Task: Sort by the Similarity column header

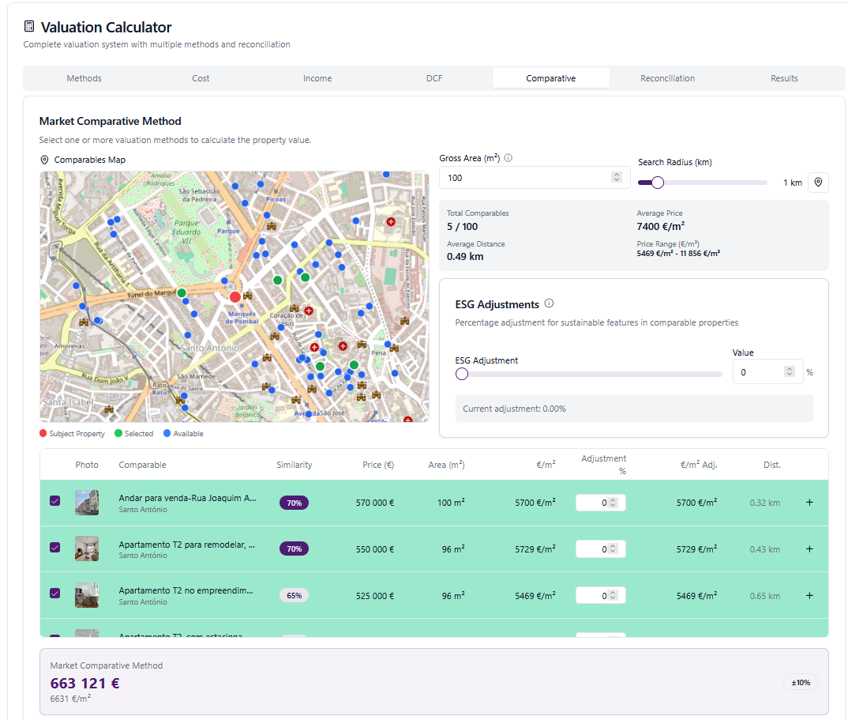Action: tap(294, 465)
